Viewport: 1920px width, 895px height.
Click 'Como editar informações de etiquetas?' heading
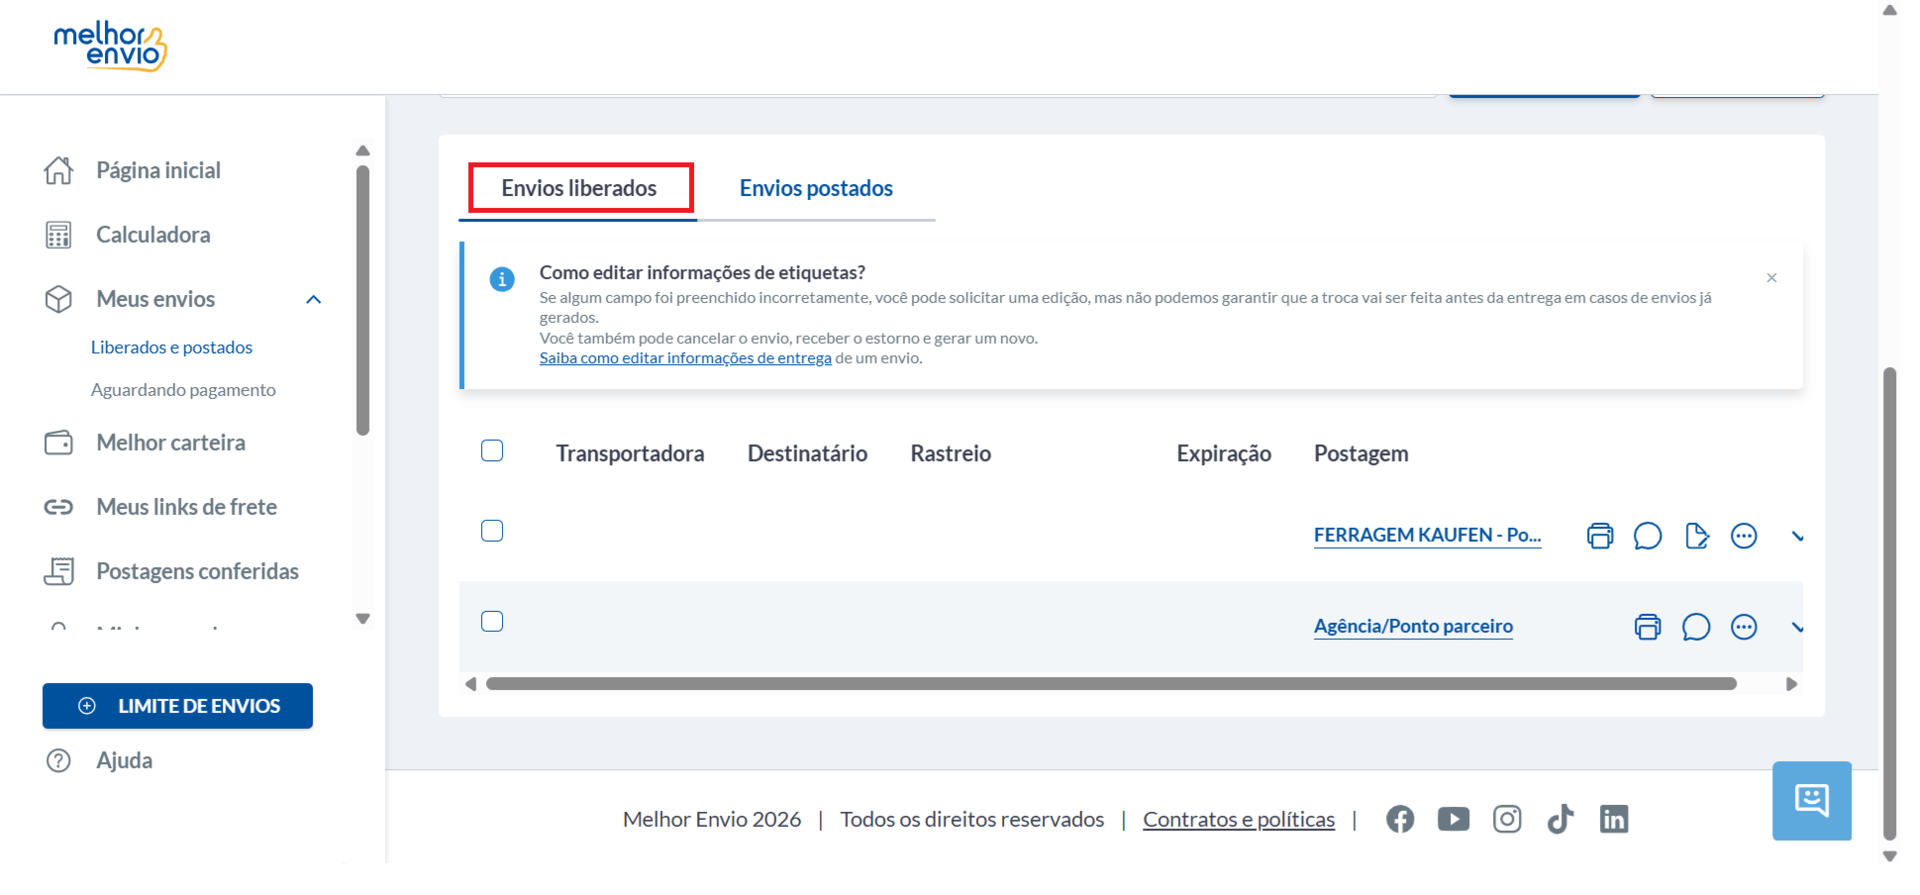[702, 272]
